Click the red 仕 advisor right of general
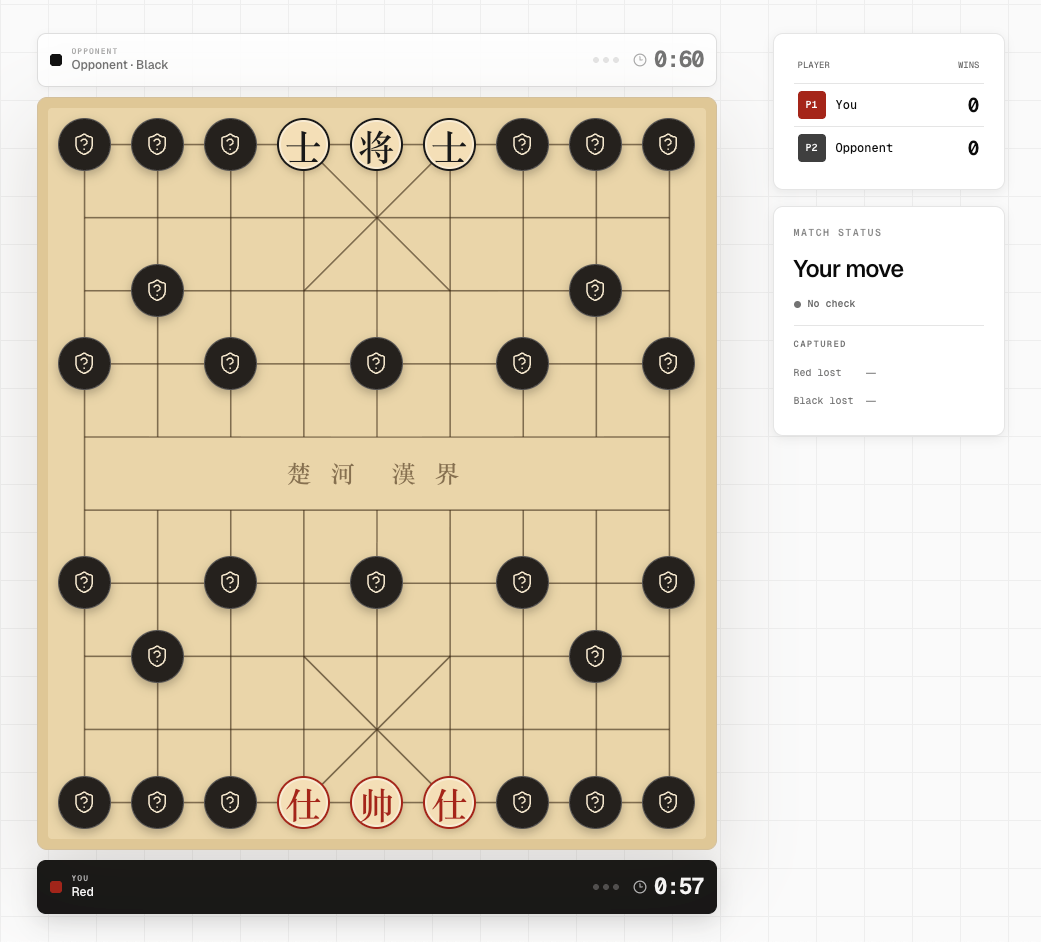Screen dimensions: 1041x942 449,803
